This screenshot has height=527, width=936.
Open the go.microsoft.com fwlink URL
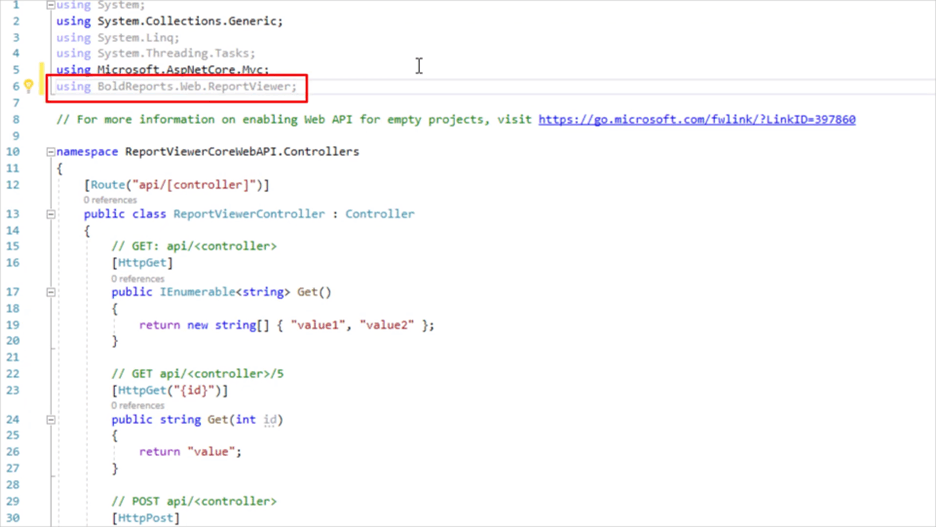[x=696, y=120]
